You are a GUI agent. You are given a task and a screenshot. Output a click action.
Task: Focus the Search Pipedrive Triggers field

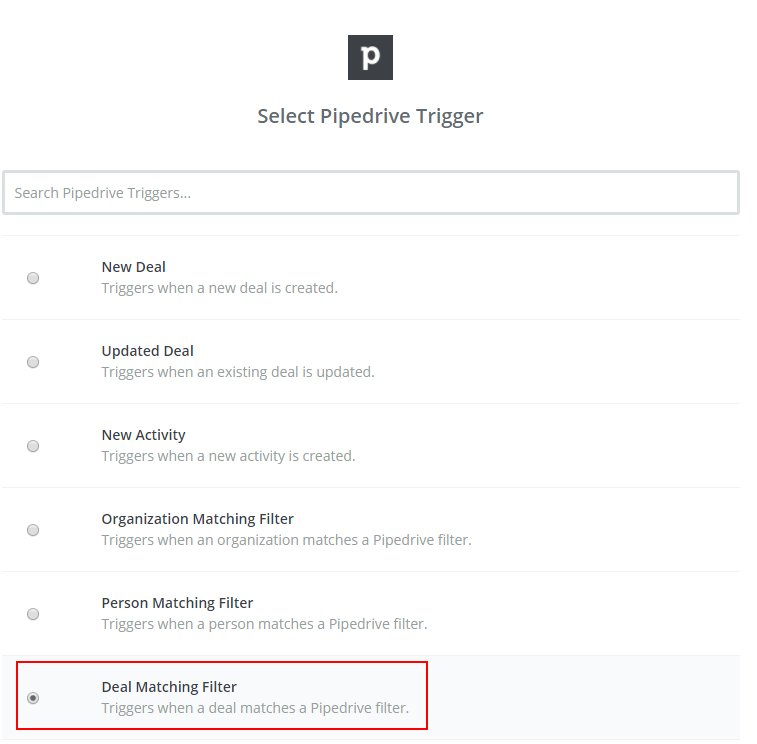[371, 193]
